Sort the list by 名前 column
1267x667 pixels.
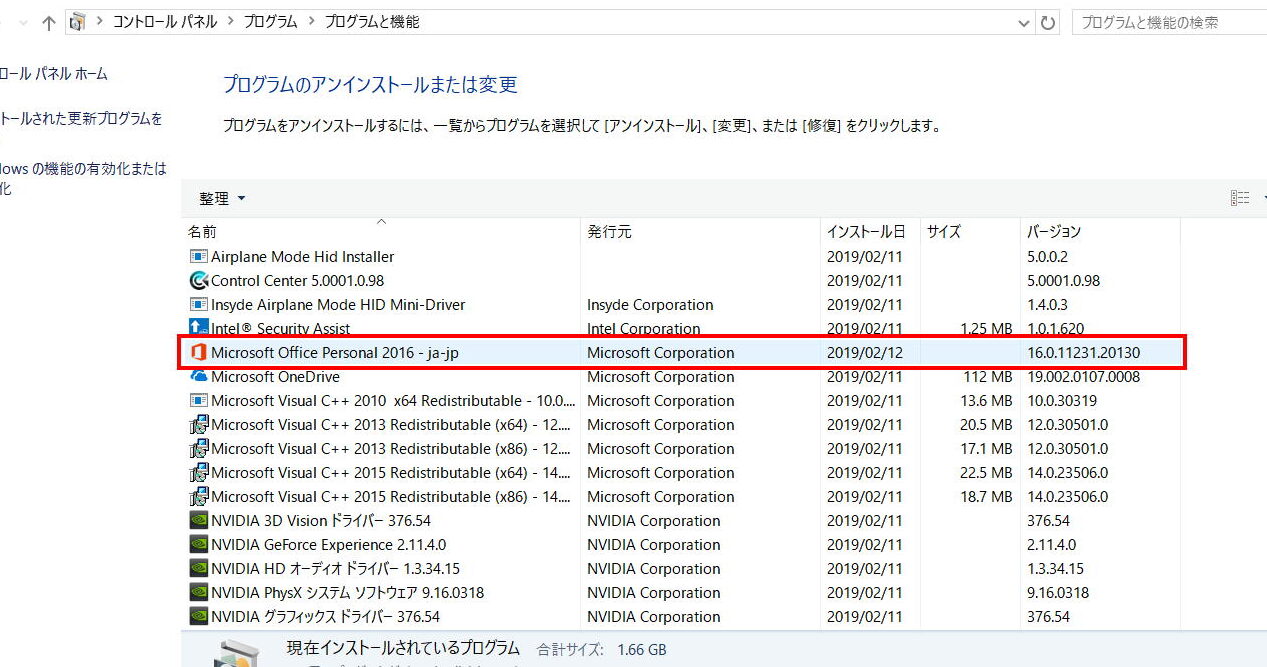381,231
